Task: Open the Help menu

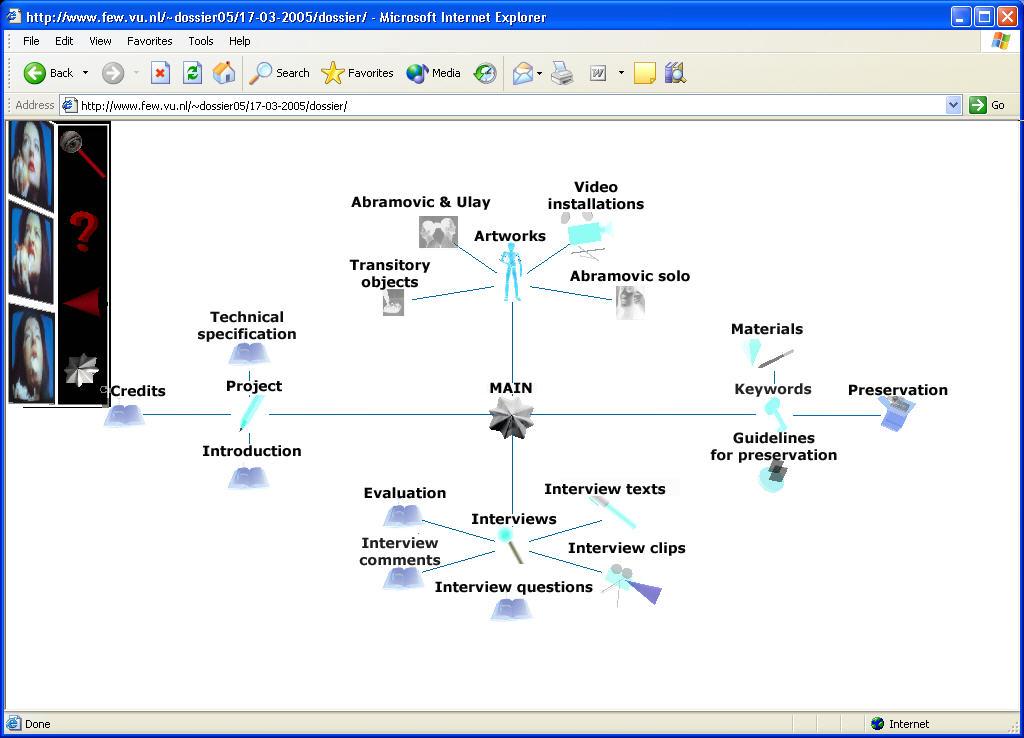Action: tap(239, 41)
